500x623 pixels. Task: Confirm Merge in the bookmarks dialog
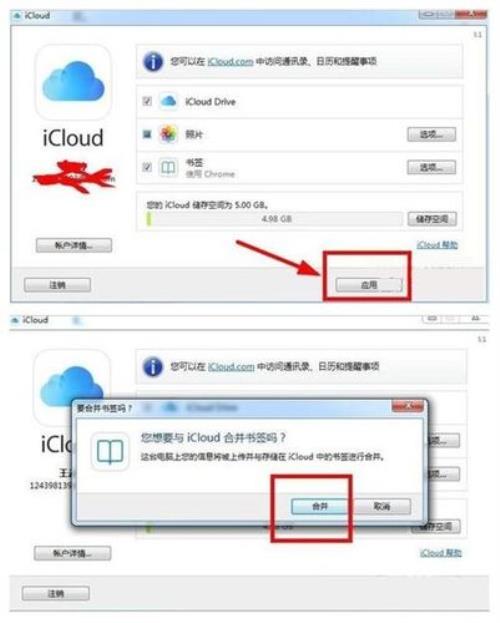(x=320, y=507)
